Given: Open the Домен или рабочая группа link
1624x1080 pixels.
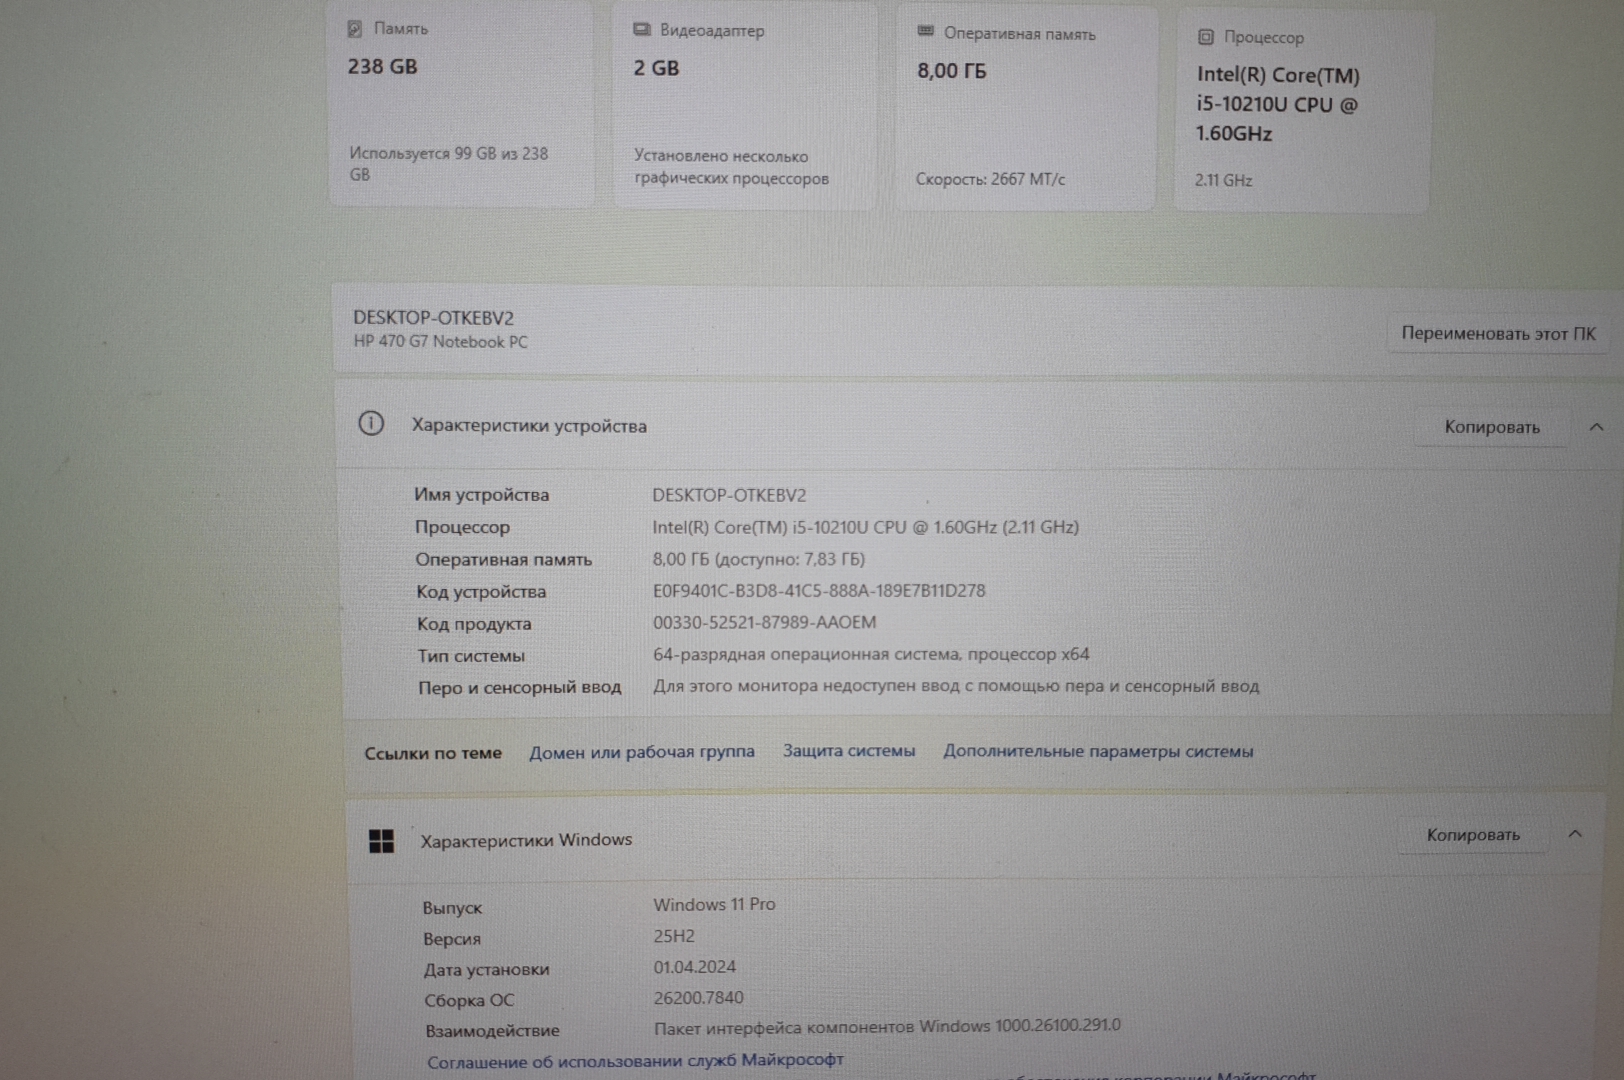Looking at the screenshot, I should (x=641, y=752).
